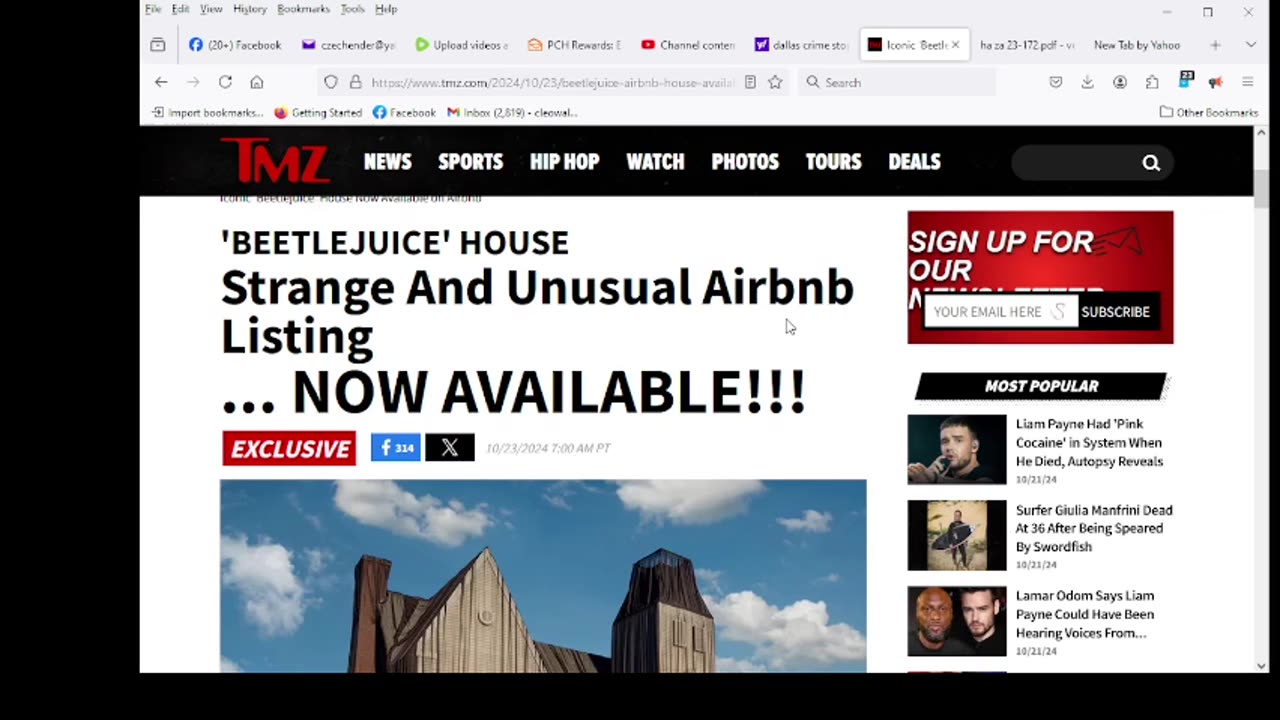
Task: Click the Liam Payne microphone thumbnail
Action: pos(957,450)
